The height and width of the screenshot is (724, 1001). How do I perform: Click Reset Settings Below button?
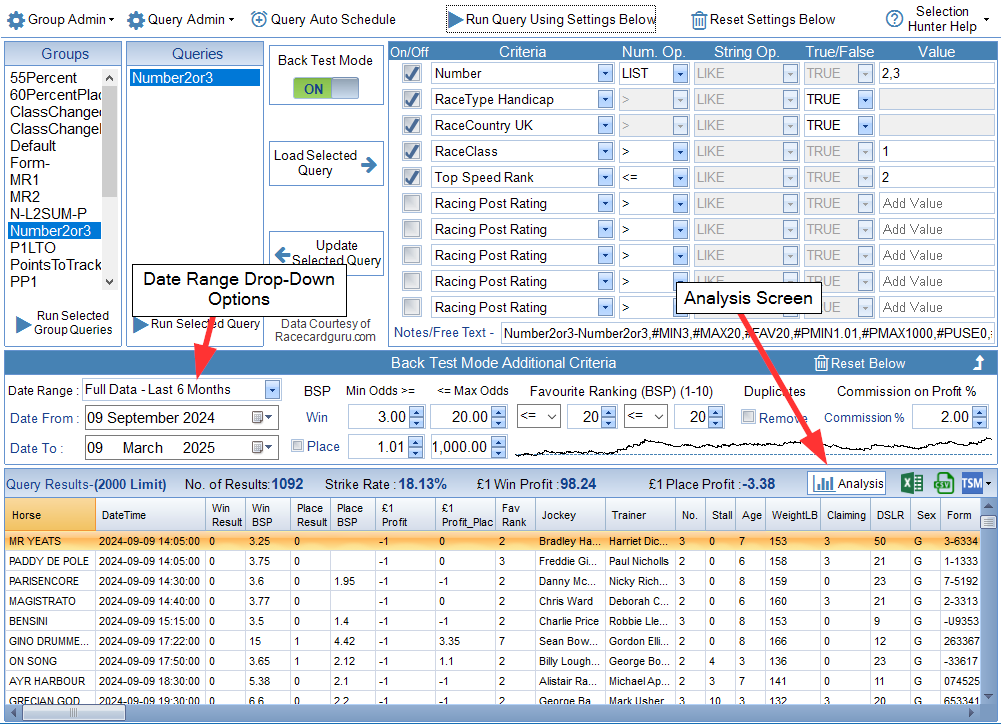click(x=763, y=19)
